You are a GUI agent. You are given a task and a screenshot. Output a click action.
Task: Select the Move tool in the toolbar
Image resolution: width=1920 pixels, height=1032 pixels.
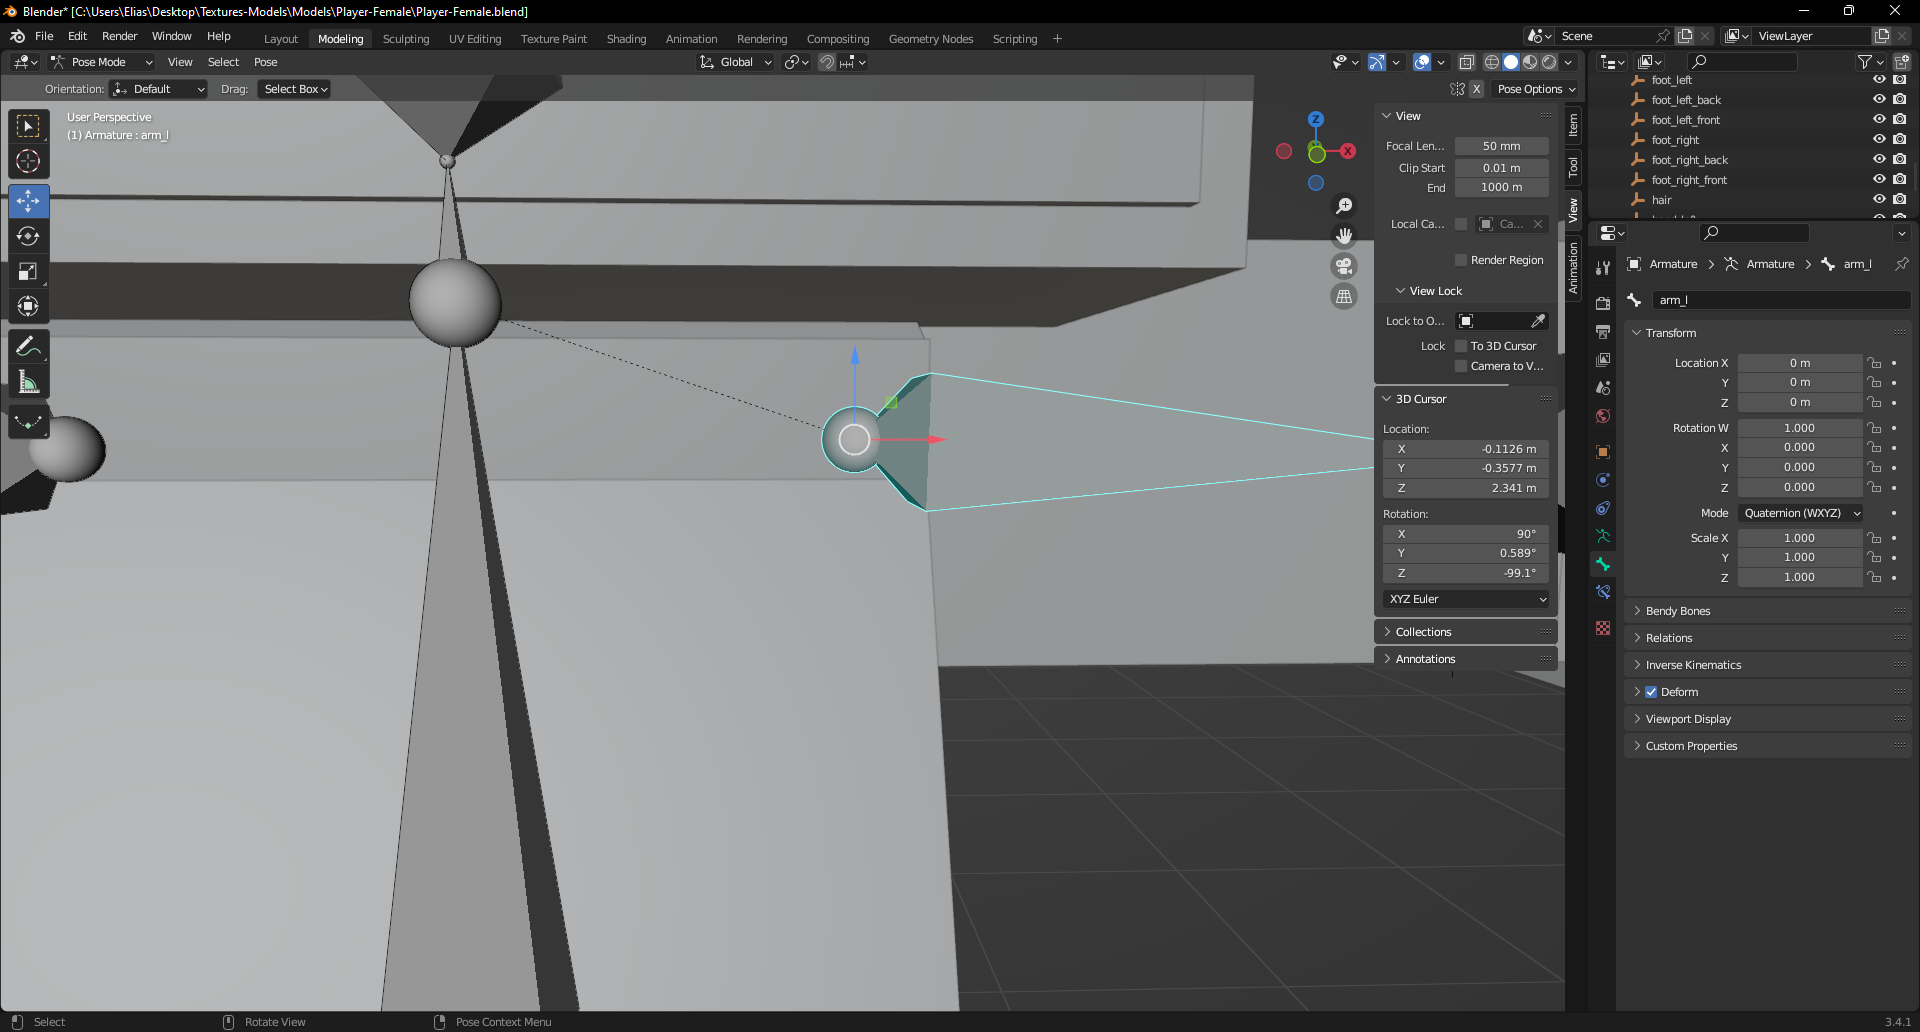[x=28, y=201]
